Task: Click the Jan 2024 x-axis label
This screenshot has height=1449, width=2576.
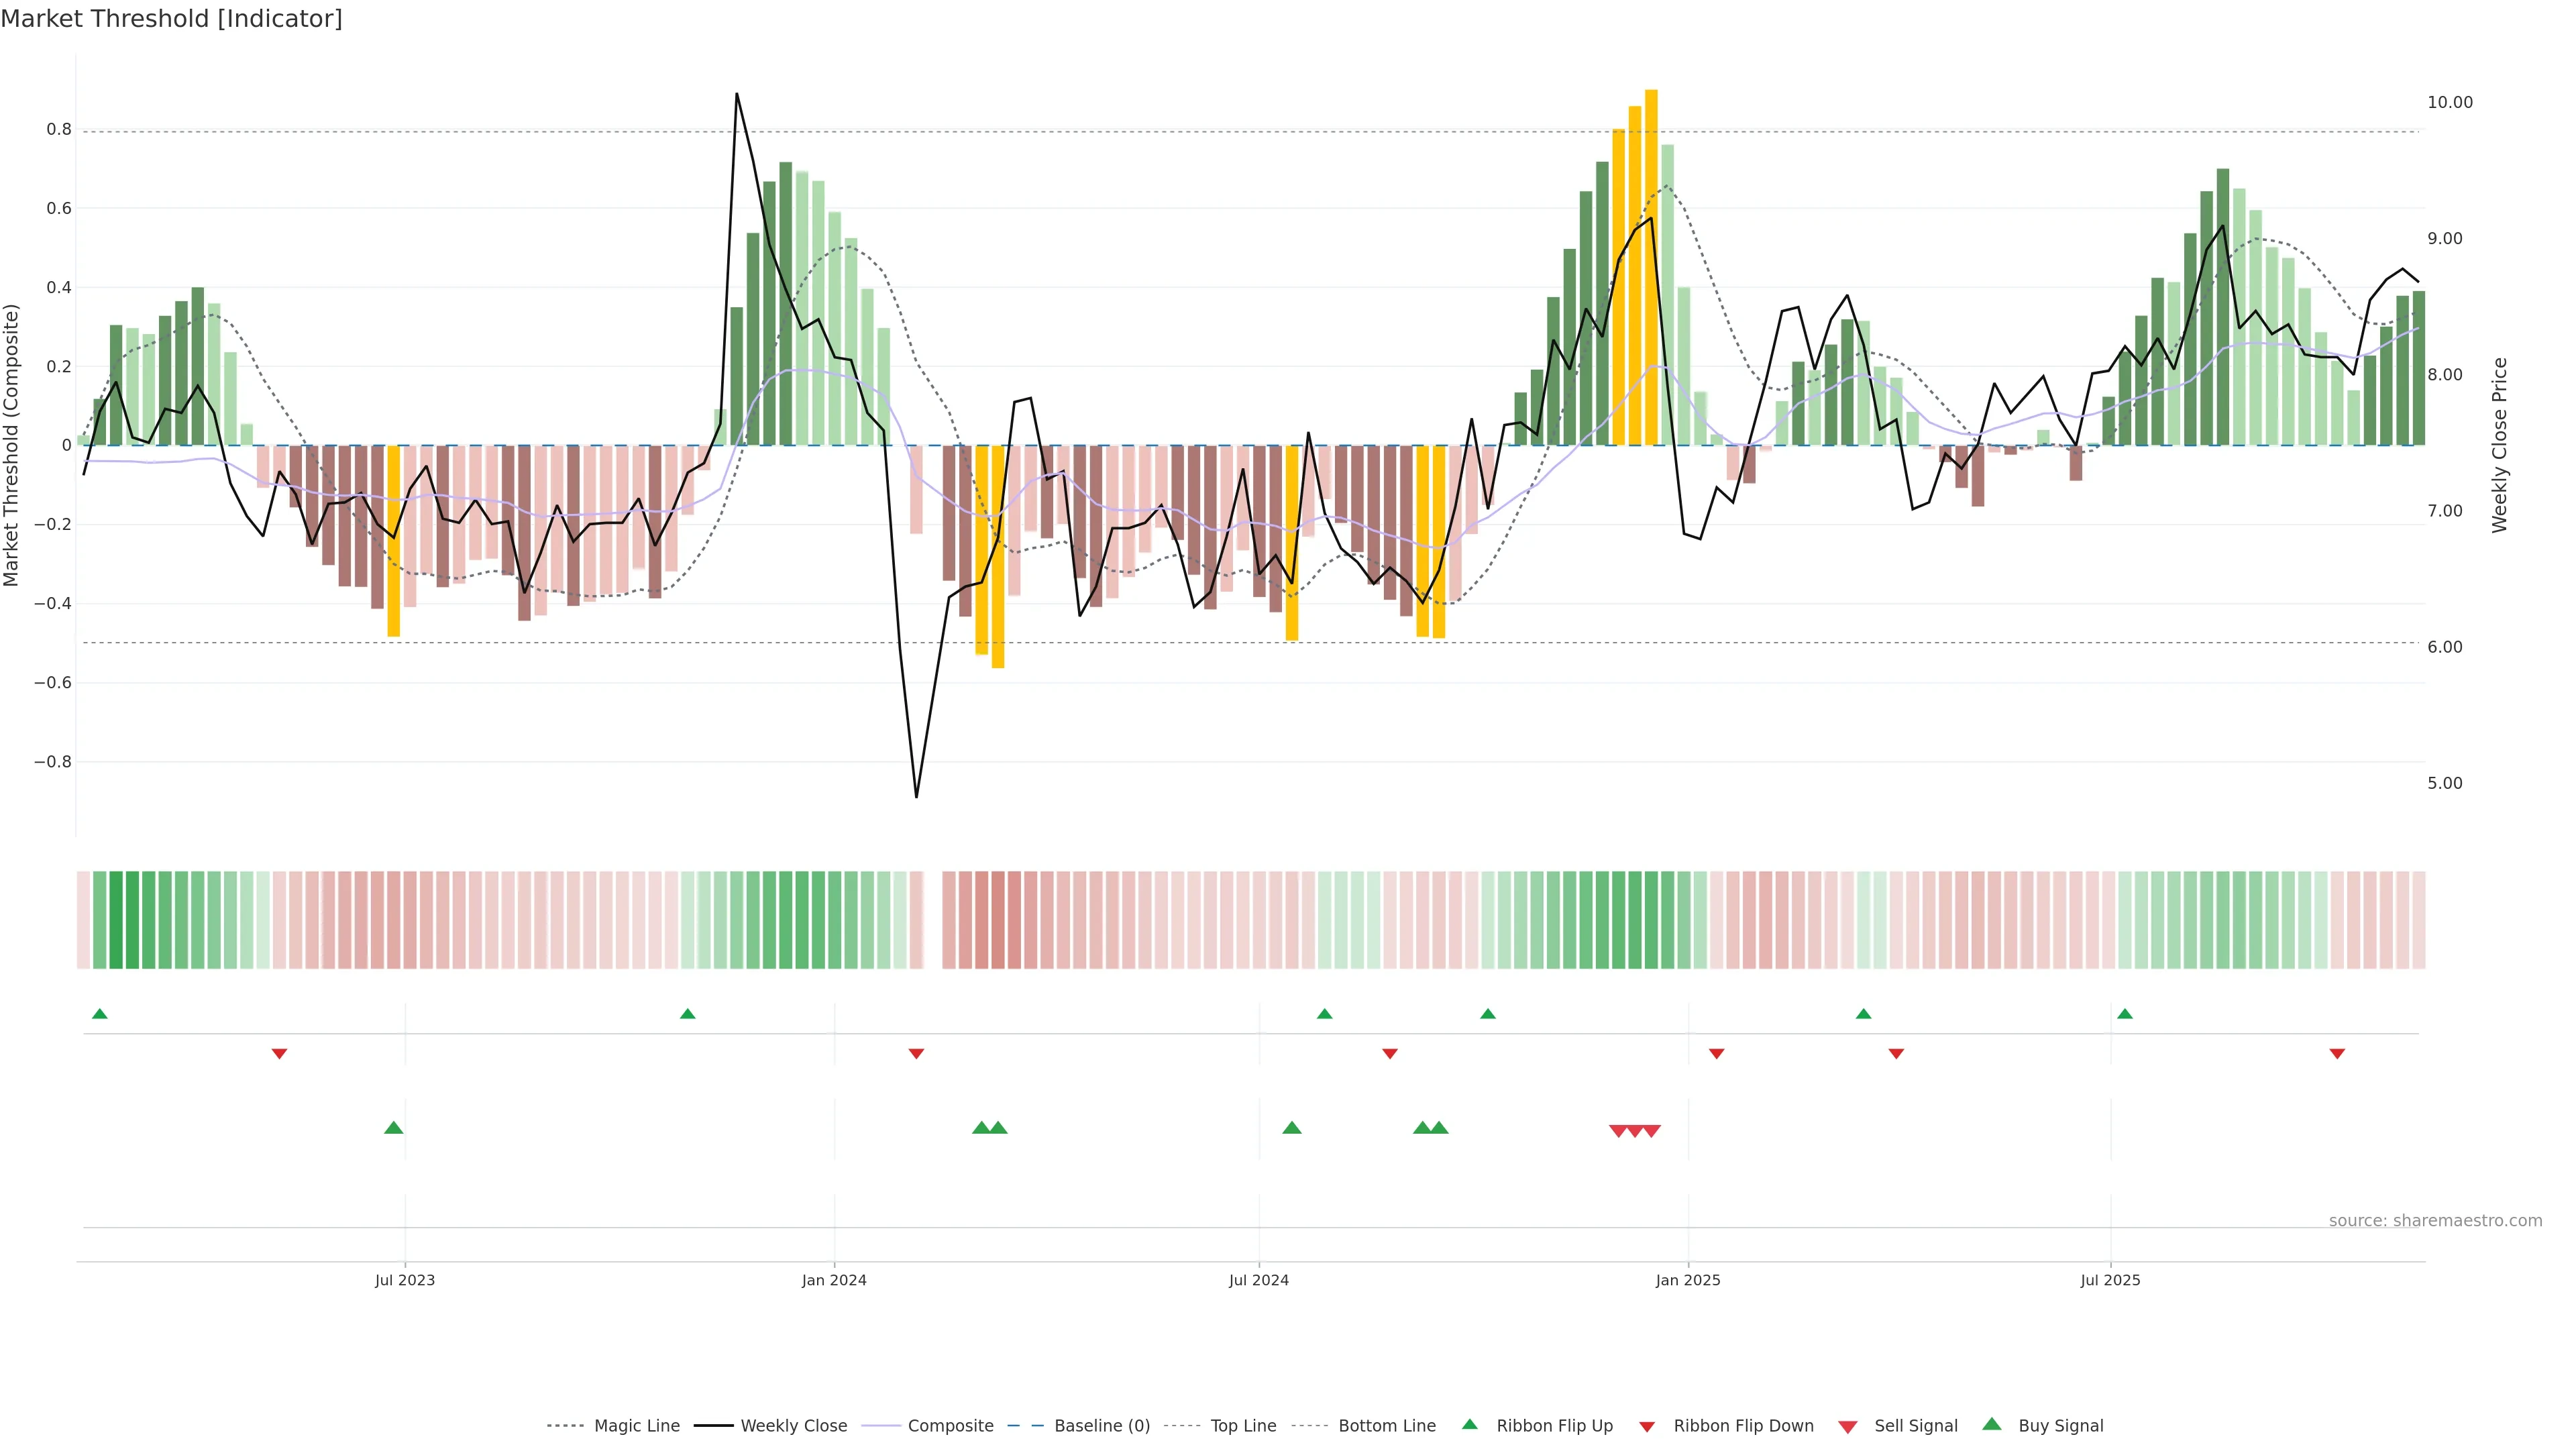Action: [834, 1280]
